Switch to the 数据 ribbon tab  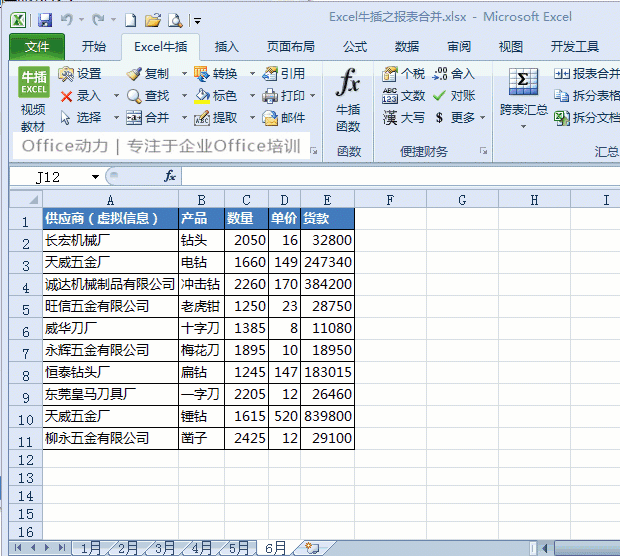pos(406,47)
